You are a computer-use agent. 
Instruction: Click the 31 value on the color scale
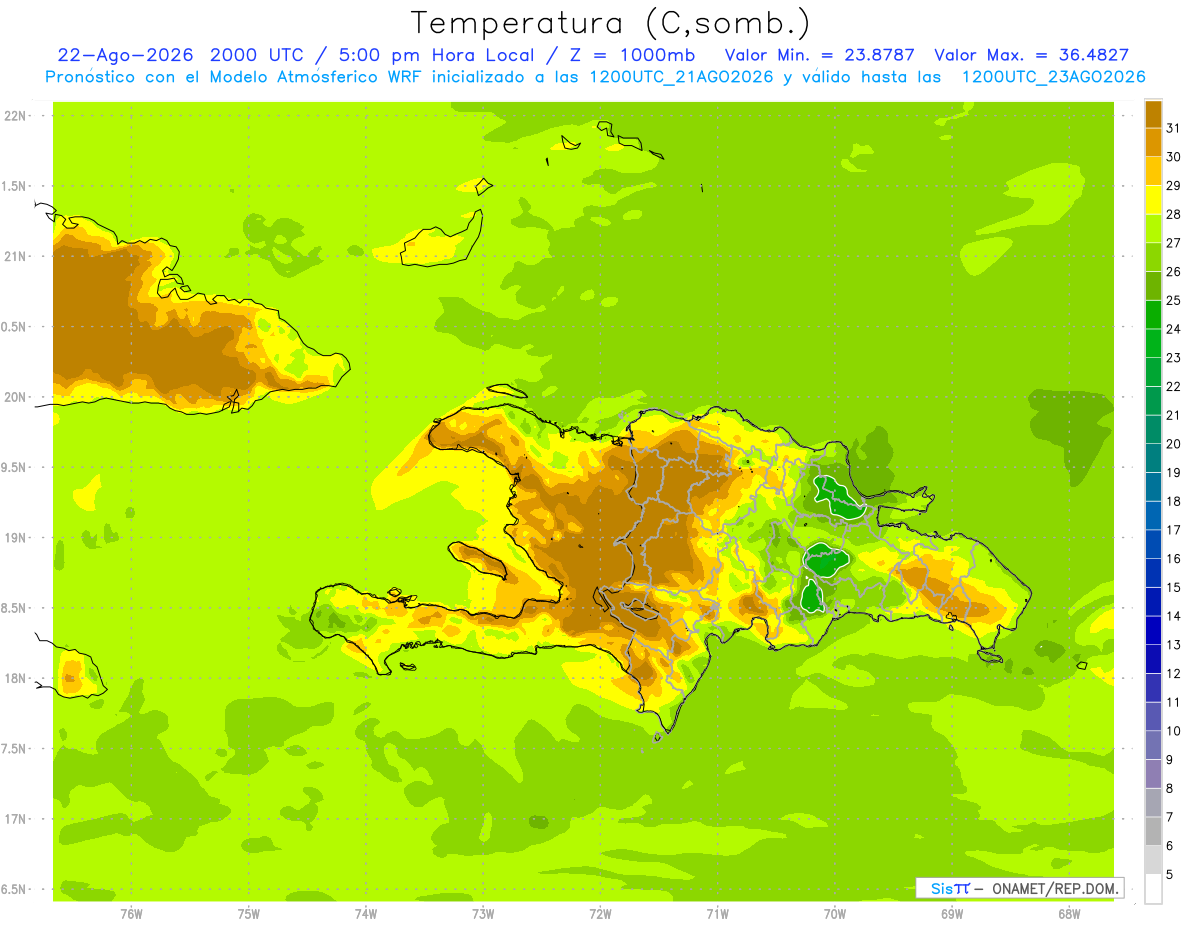point(1173,128)
